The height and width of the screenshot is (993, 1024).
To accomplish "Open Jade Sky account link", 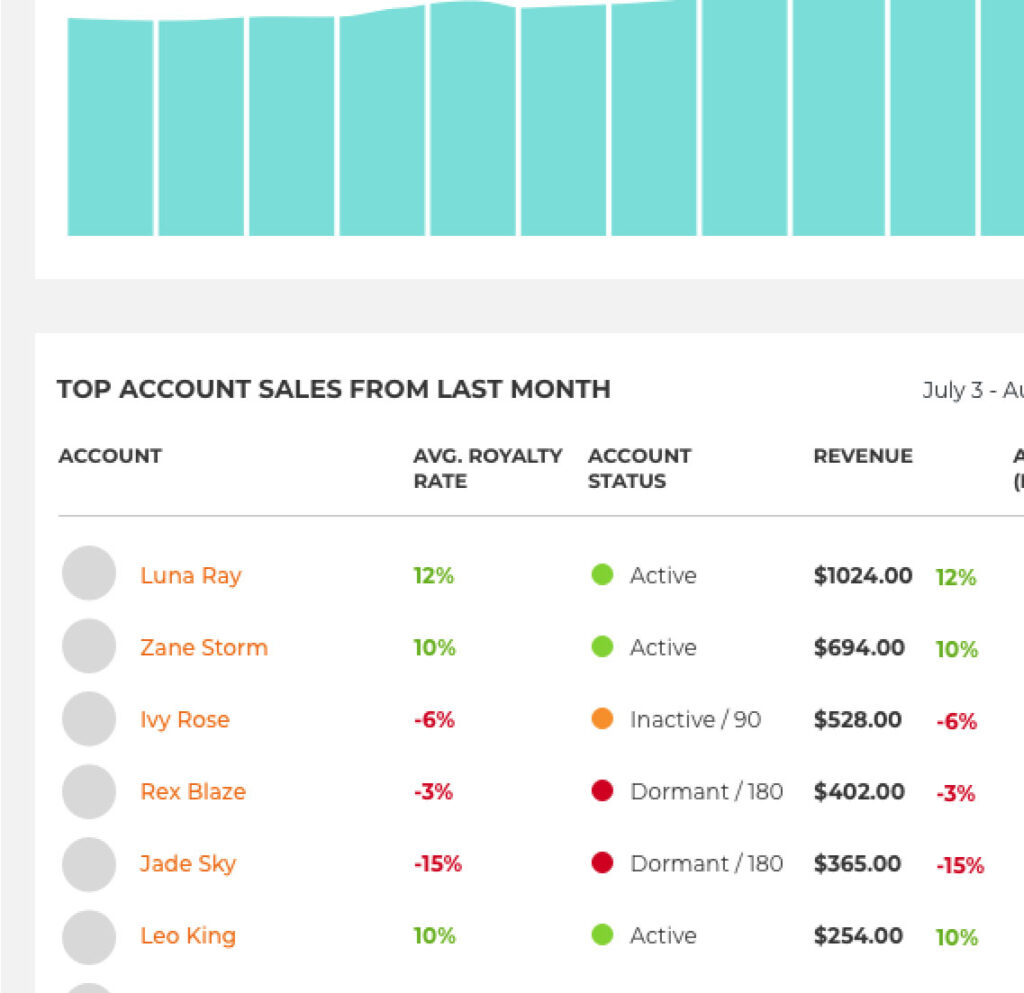I will (188, 864).
